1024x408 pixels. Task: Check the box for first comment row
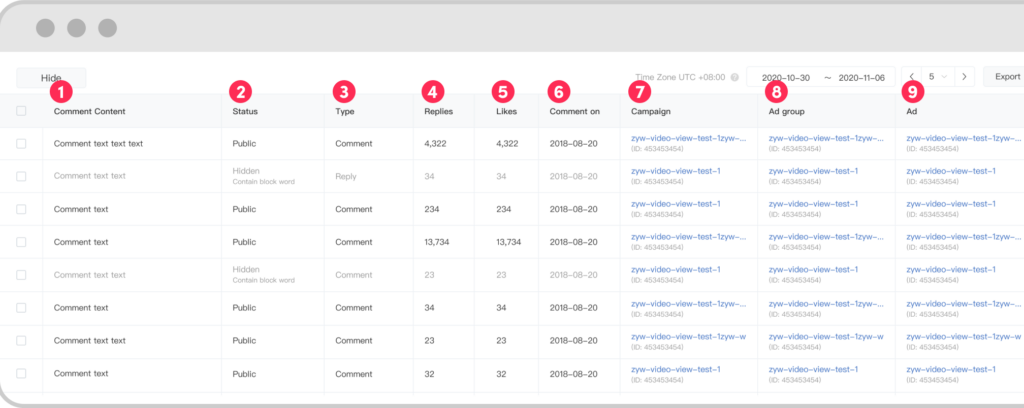point(21,144)
